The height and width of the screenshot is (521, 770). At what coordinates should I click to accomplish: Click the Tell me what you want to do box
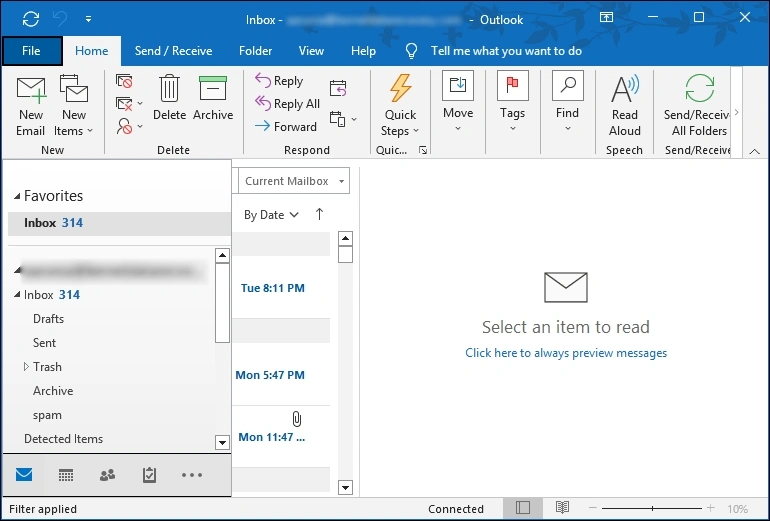click(506, 51)
